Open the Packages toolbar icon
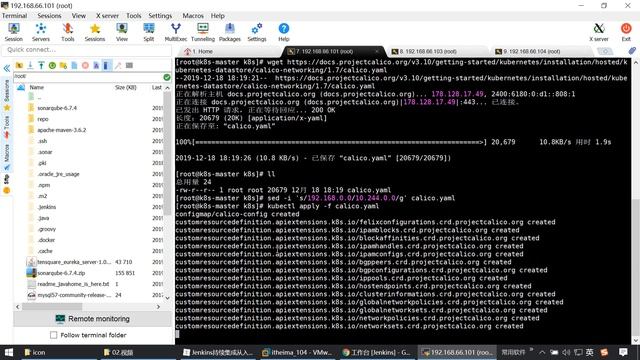The width and height of the screenshot is (640, 360). pyautogui.click(x=230, y=32)
